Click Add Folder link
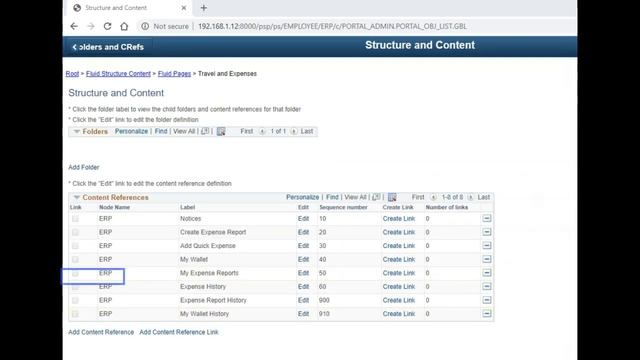Image resolution: width=640 pixels, height=360 pixels. [x=84, y=167]
